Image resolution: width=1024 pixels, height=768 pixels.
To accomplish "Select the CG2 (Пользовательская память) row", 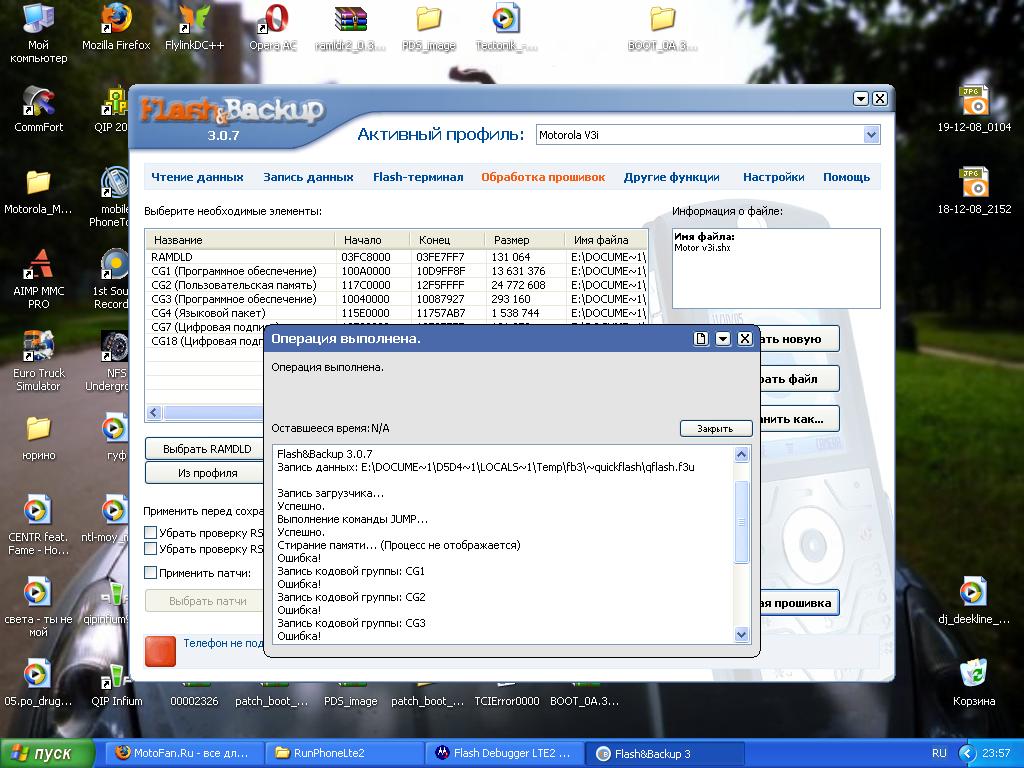I will click(x=396, y=285).
